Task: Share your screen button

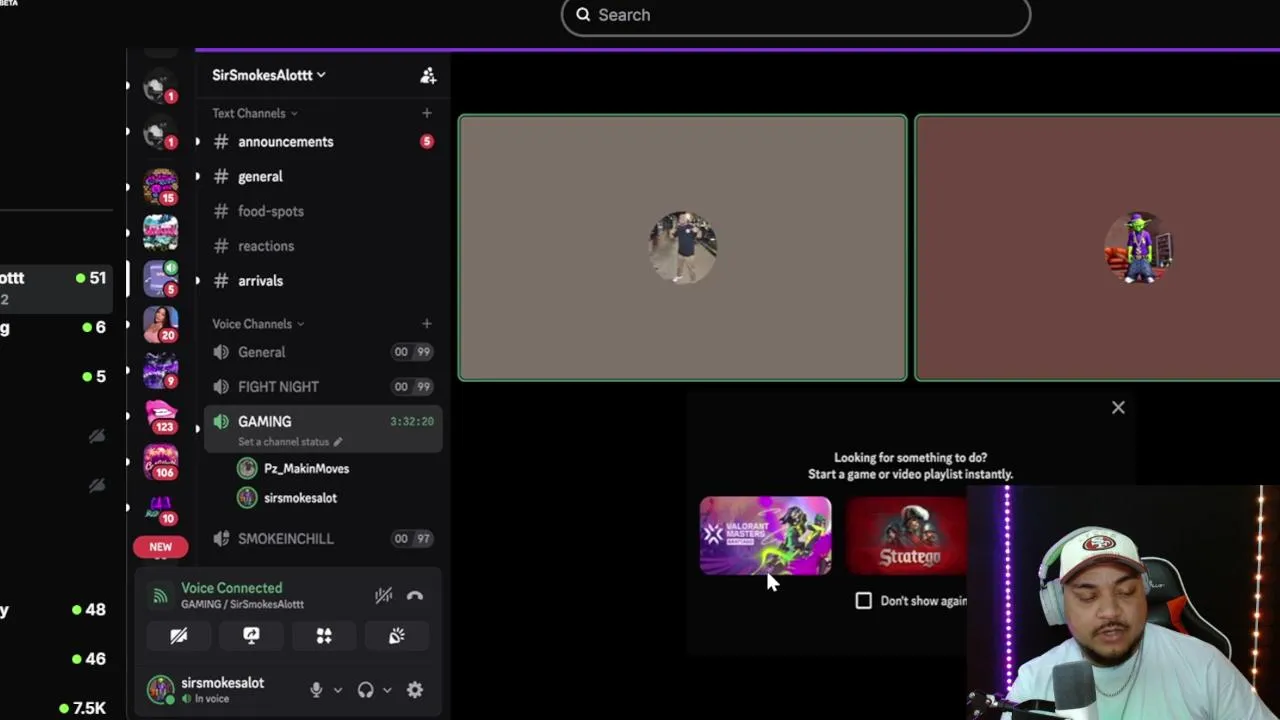Action: point(251,636)
